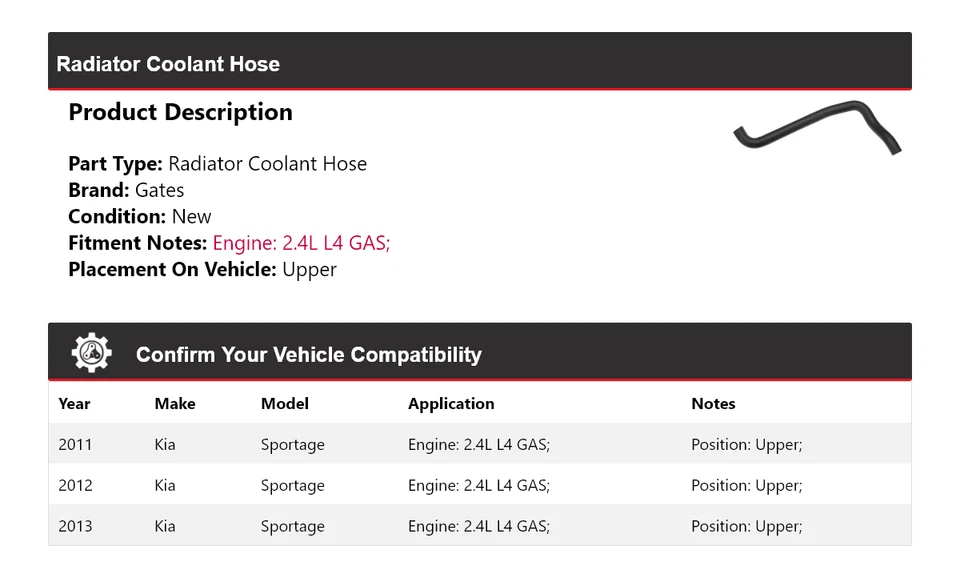The image size is (960, 578).
Task: Select the 2011 year row cell
Action: click(75, 445)
